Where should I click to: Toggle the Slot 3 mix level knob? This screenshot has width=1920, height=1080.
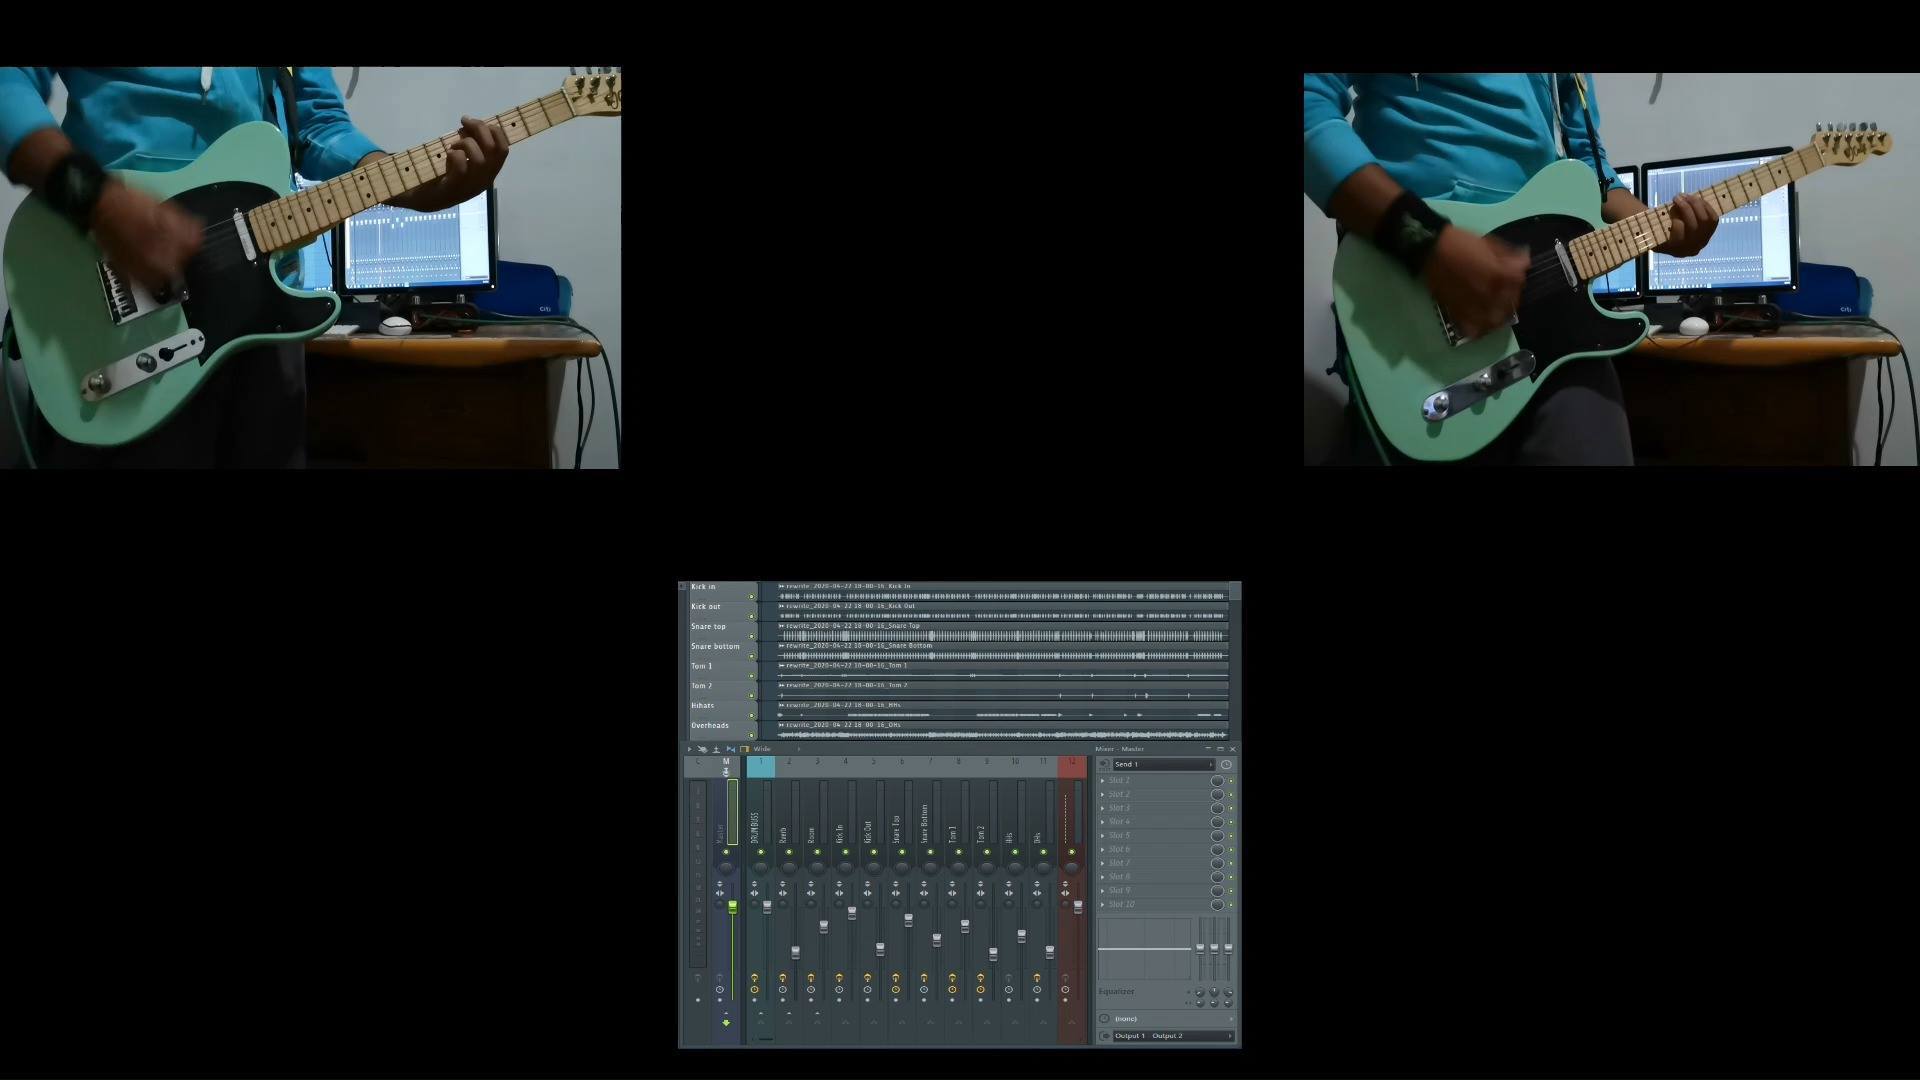(1217, 808)
